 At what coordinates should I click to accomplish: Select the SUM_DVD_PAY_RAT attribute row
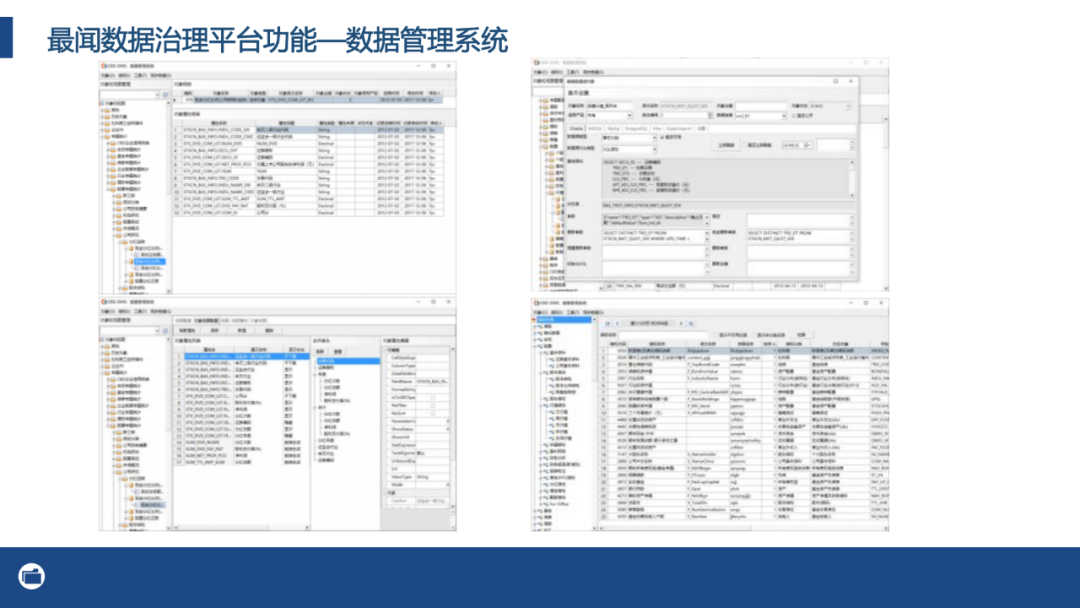pyautogui.click(x=241, y=449)
